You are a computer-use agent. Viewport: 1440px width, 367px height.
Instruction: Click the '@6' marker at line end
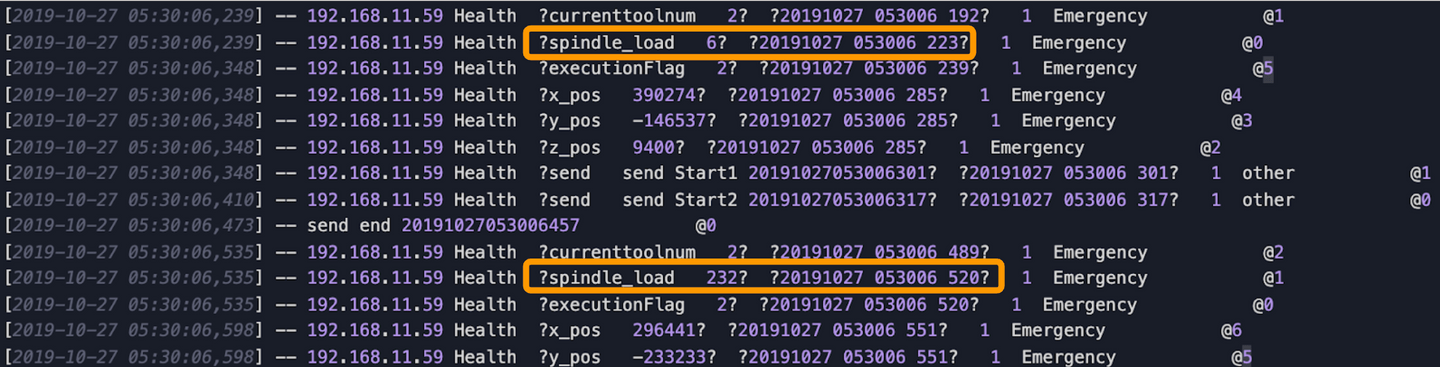click(x=1231, y=331)
